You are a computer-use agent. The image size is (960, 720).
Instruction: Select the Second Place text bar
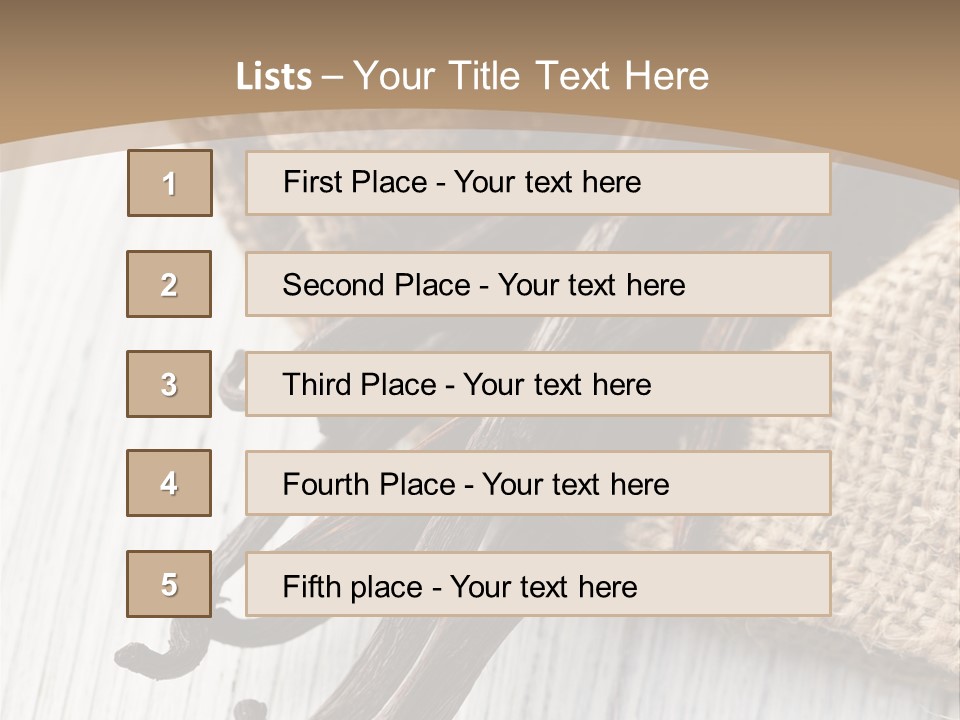click(x=538, y=284)
